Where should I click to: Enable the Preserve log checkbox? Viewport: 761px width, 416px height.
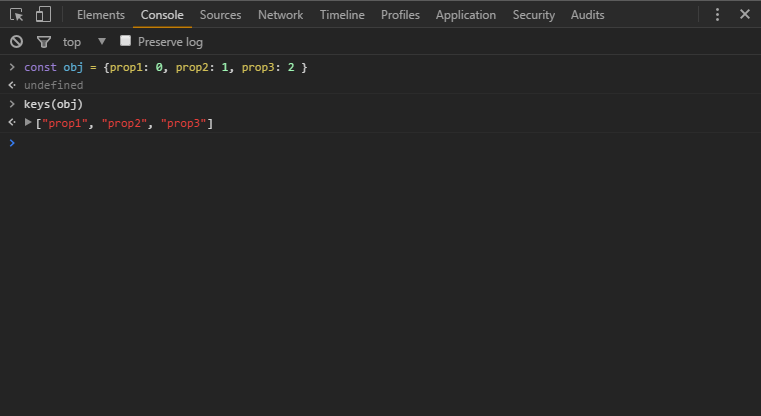126,41
